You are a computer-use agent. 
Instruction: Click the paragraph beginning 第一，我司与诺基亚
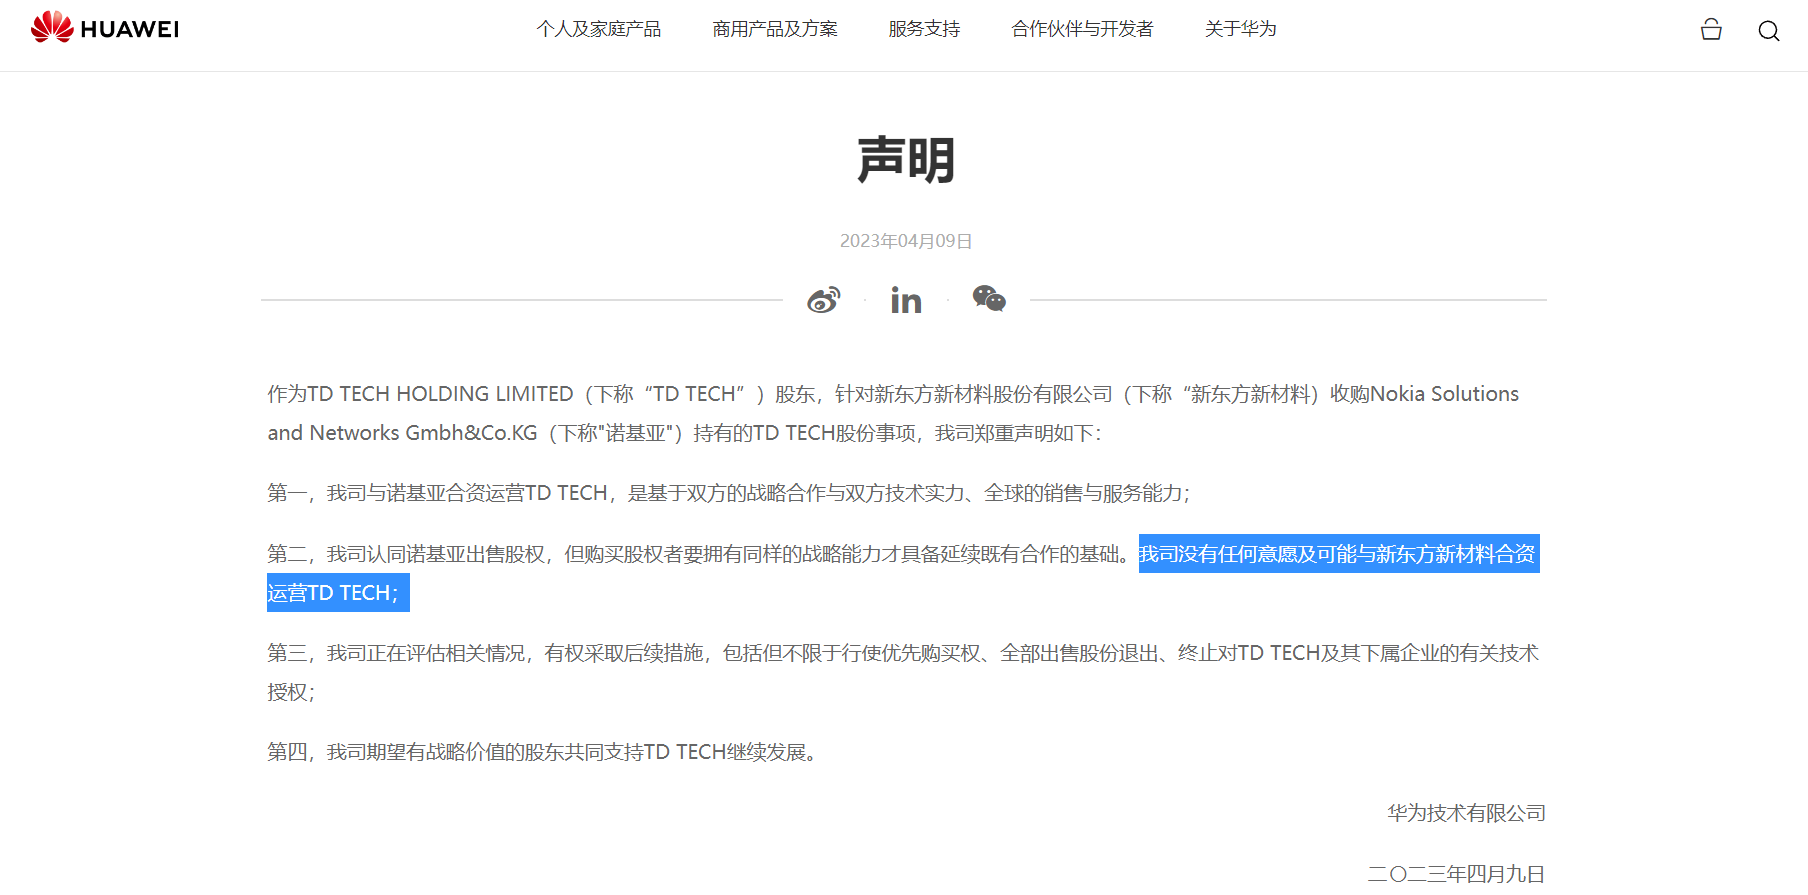pos(728,493)
